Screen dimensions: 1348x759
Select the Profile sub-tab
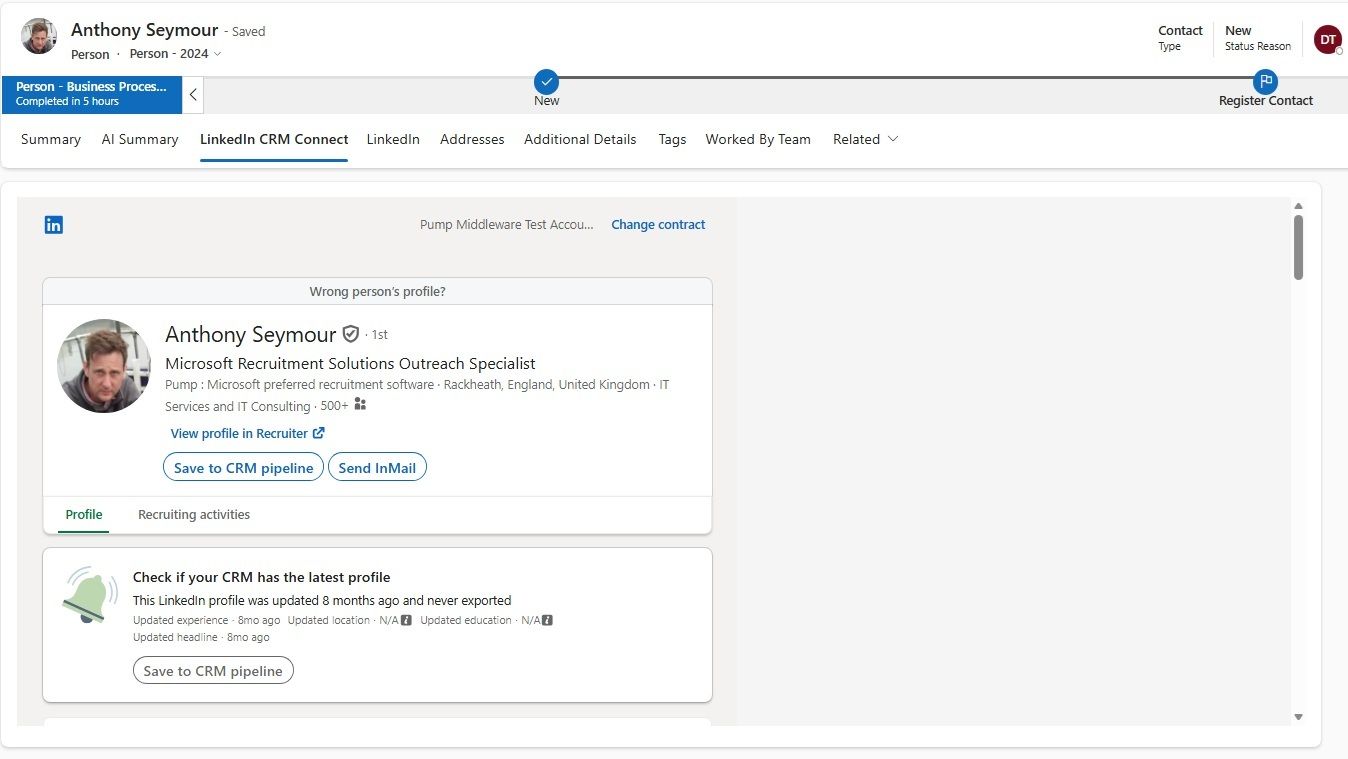pyautogui.click(x=84, y=515)
